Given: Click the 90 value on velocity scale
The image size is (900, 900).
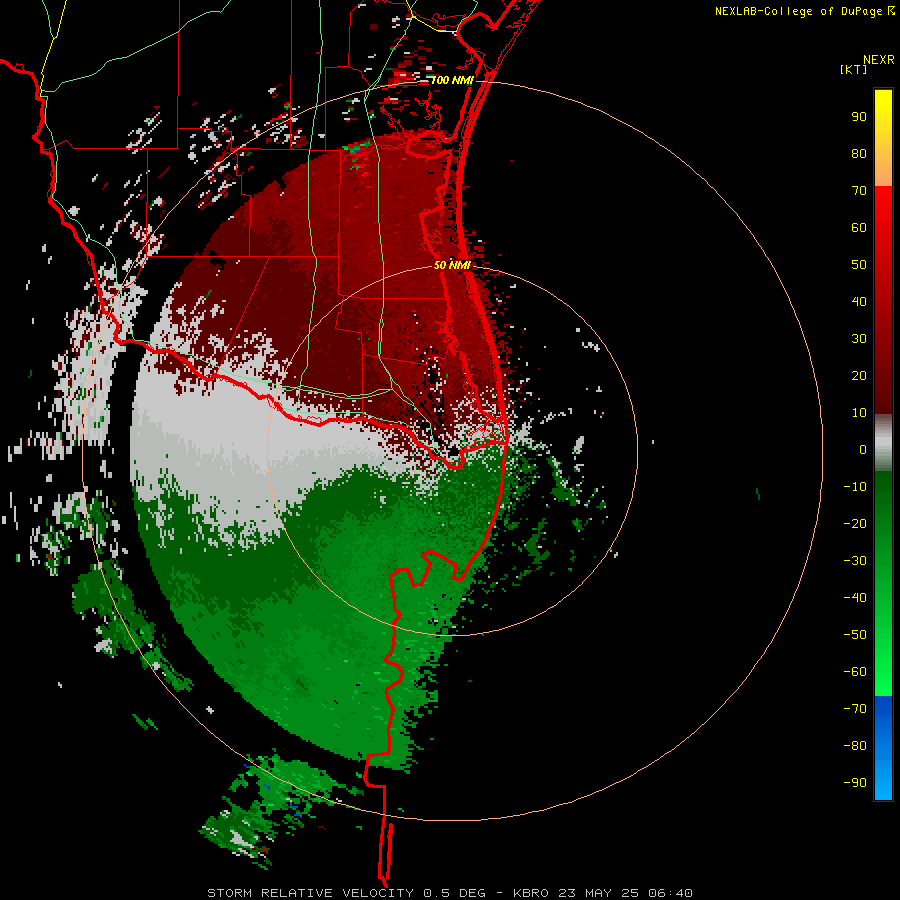Looking at the screenshot, I should 859,117.
